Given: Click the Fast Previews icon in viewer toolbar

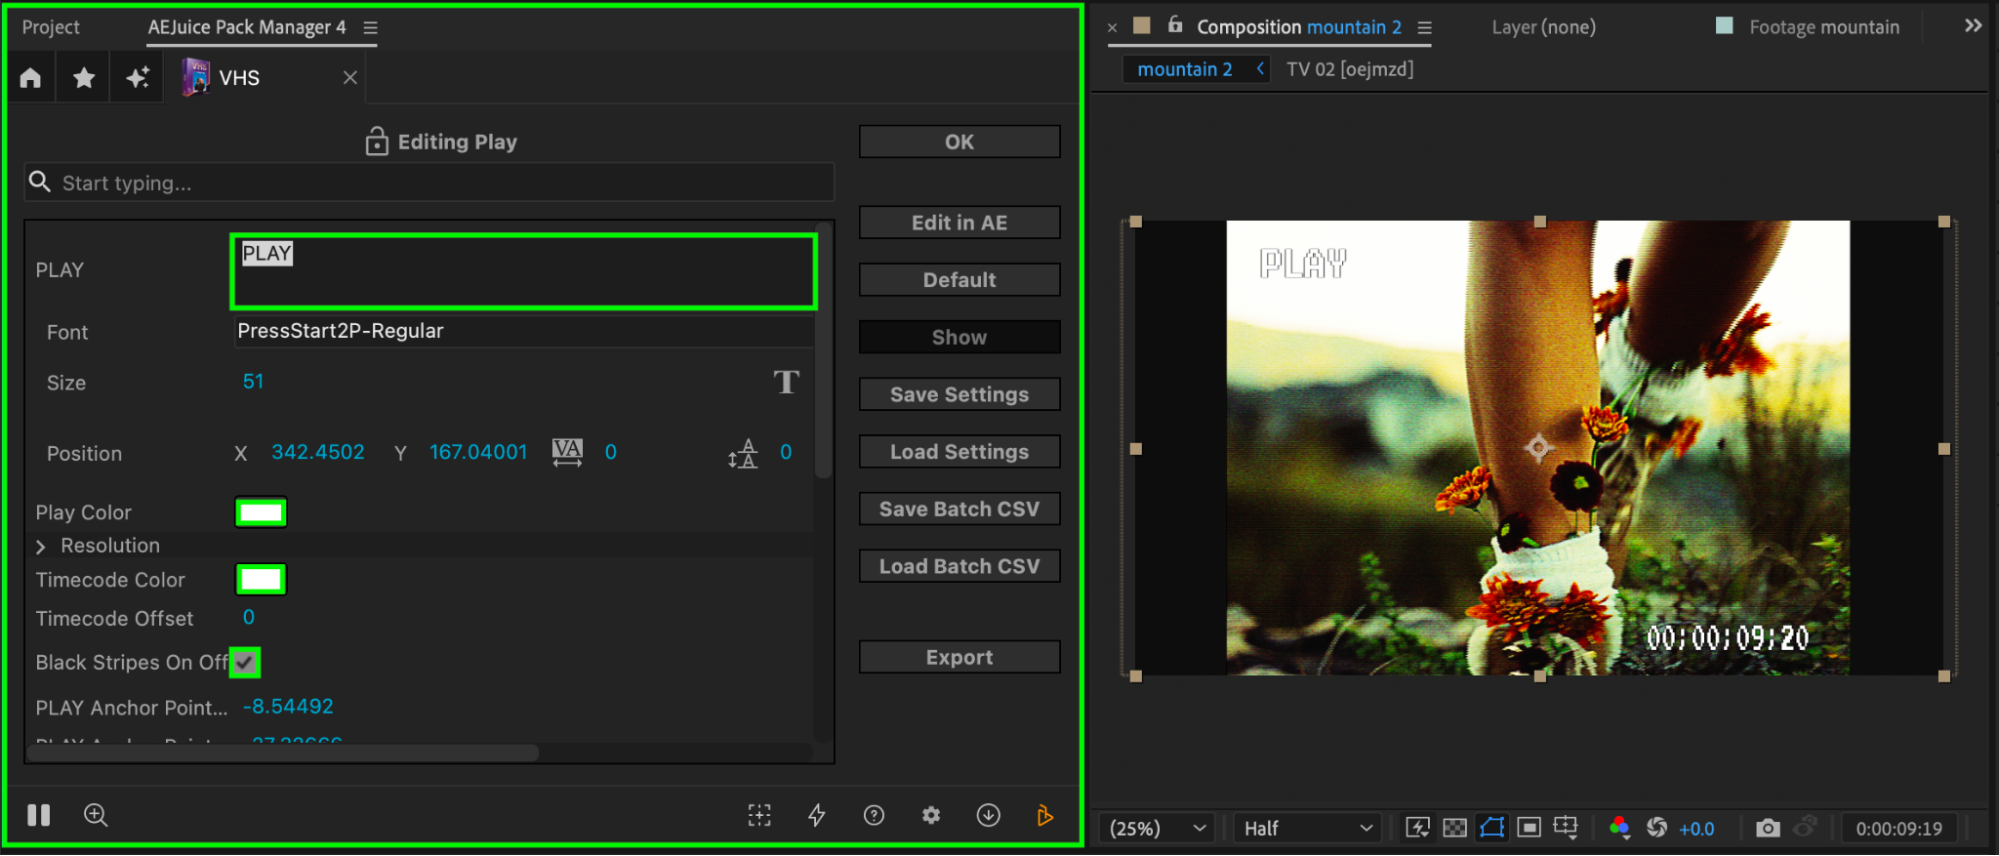Looking at the screenshot, I should click(x=1418, y=828).
